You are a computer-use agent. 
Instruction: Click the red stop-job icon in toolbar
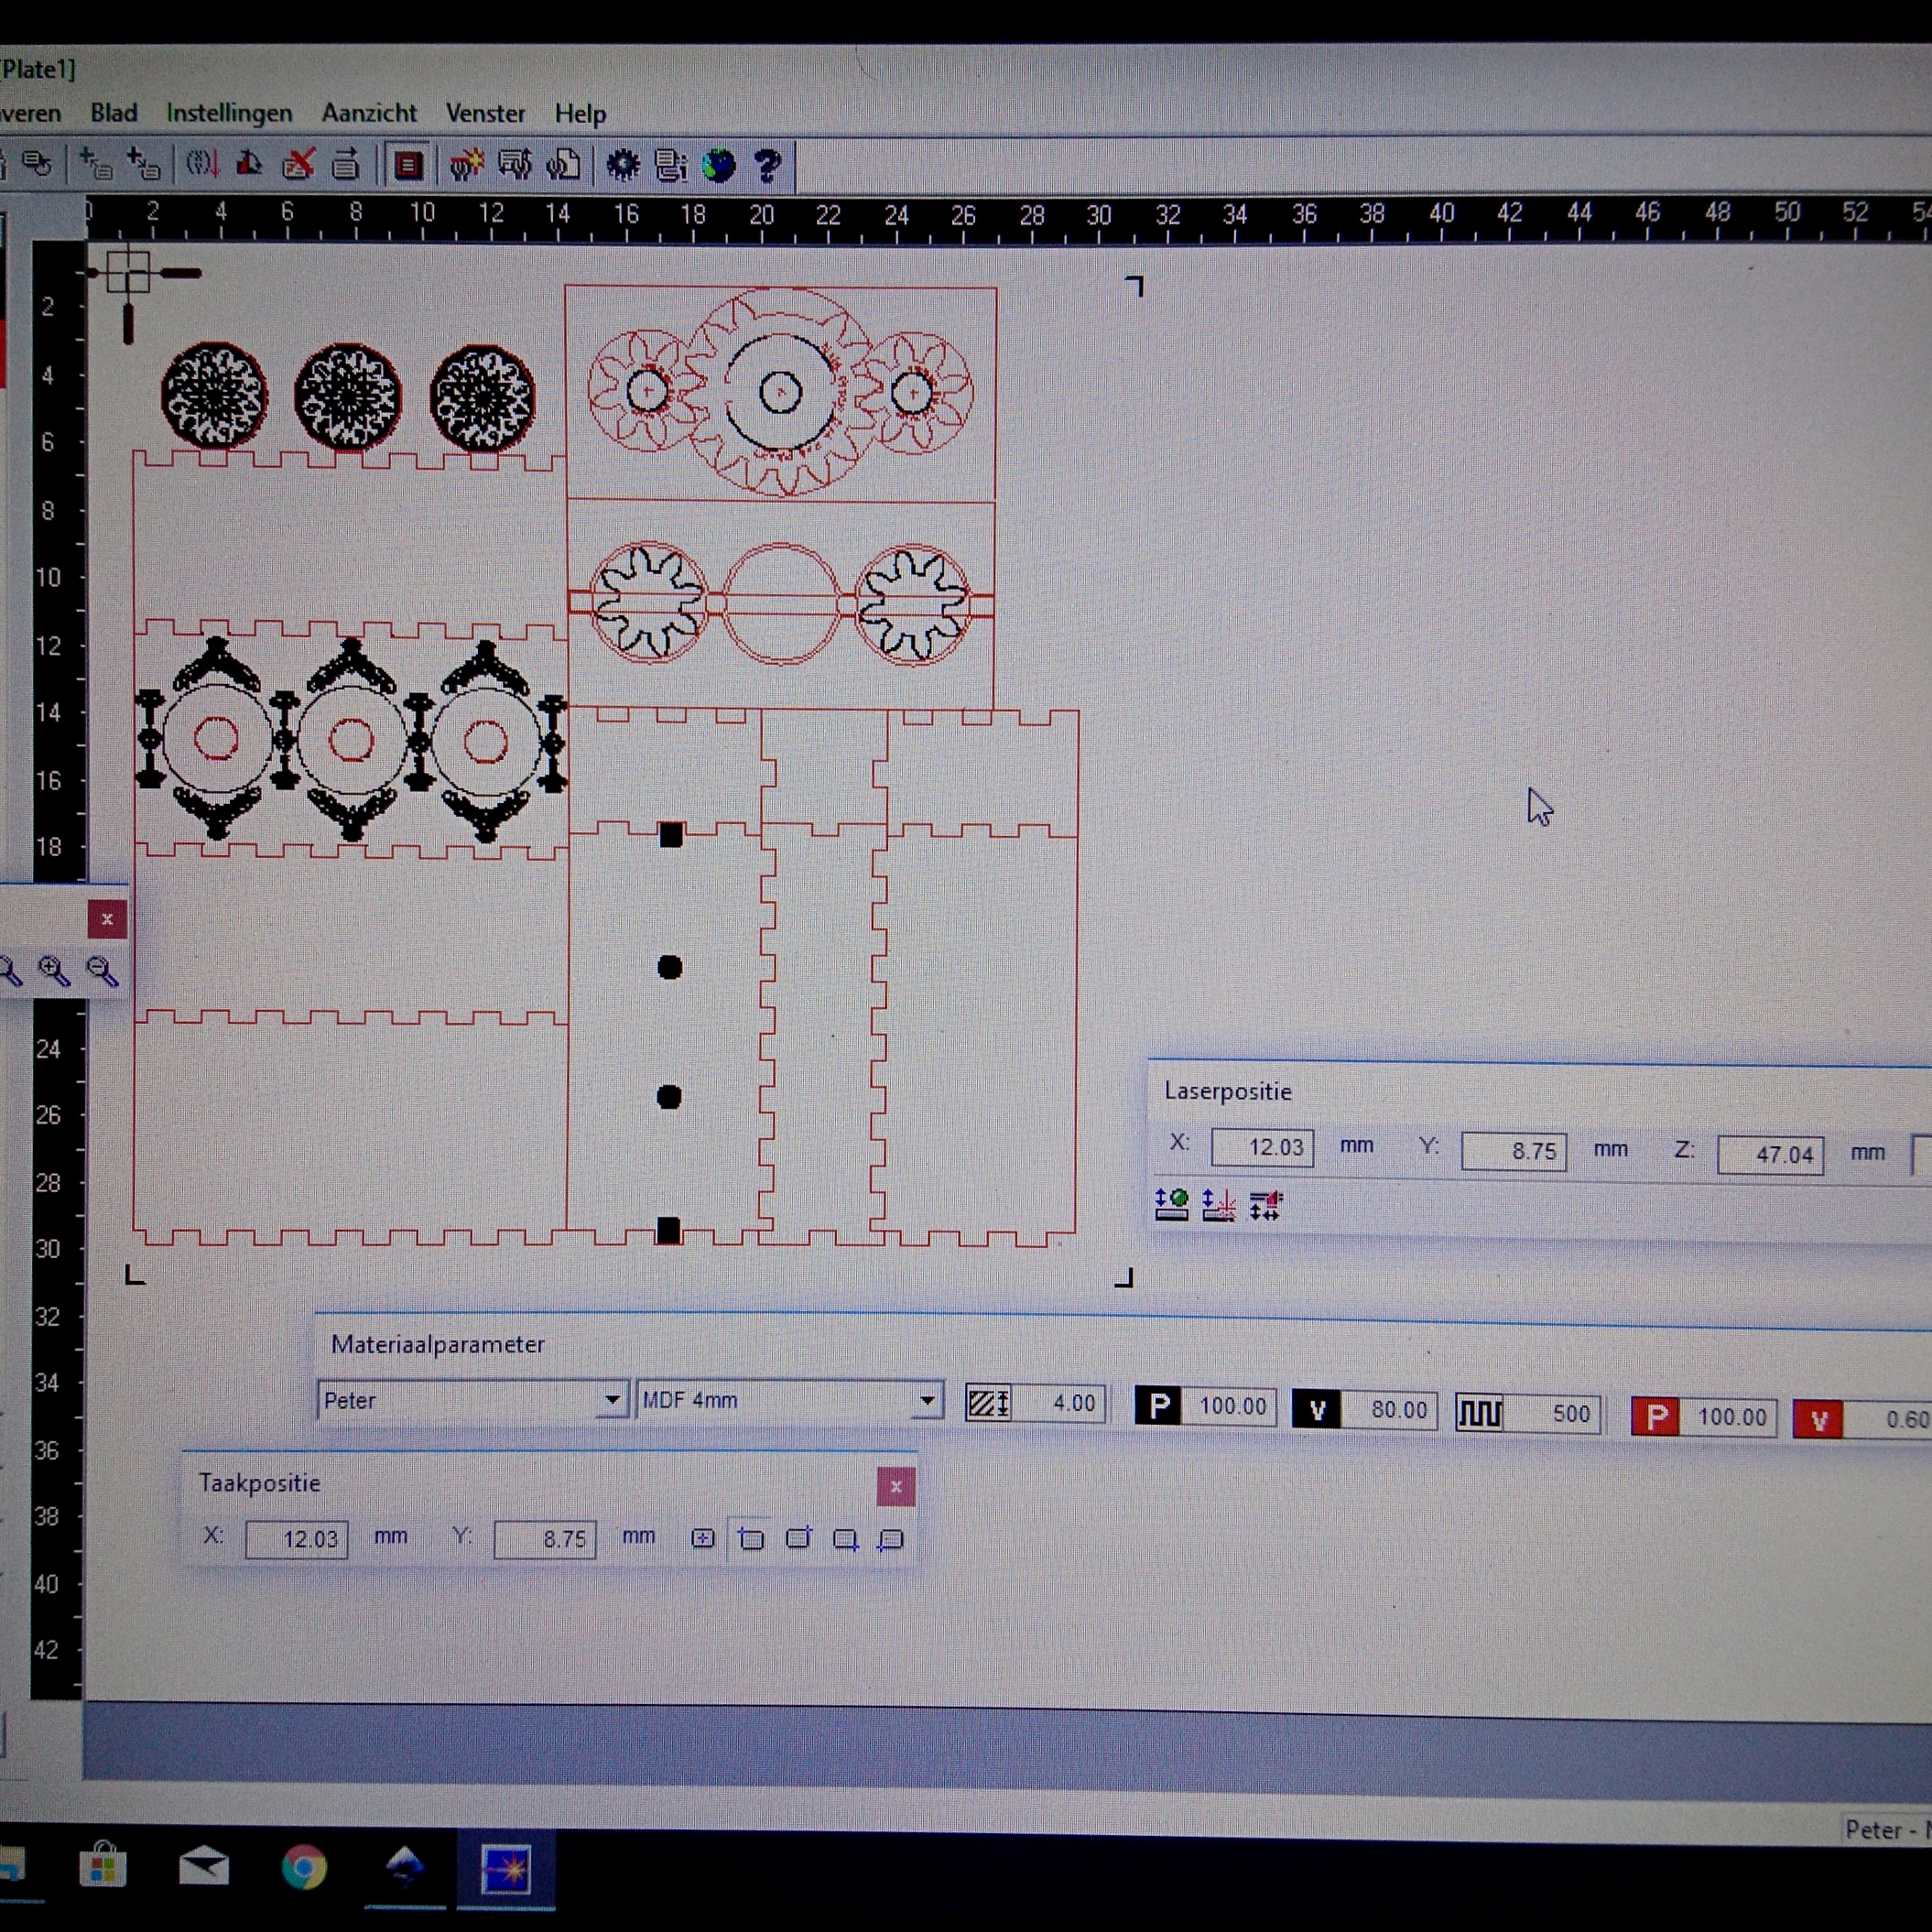point(408,165)
